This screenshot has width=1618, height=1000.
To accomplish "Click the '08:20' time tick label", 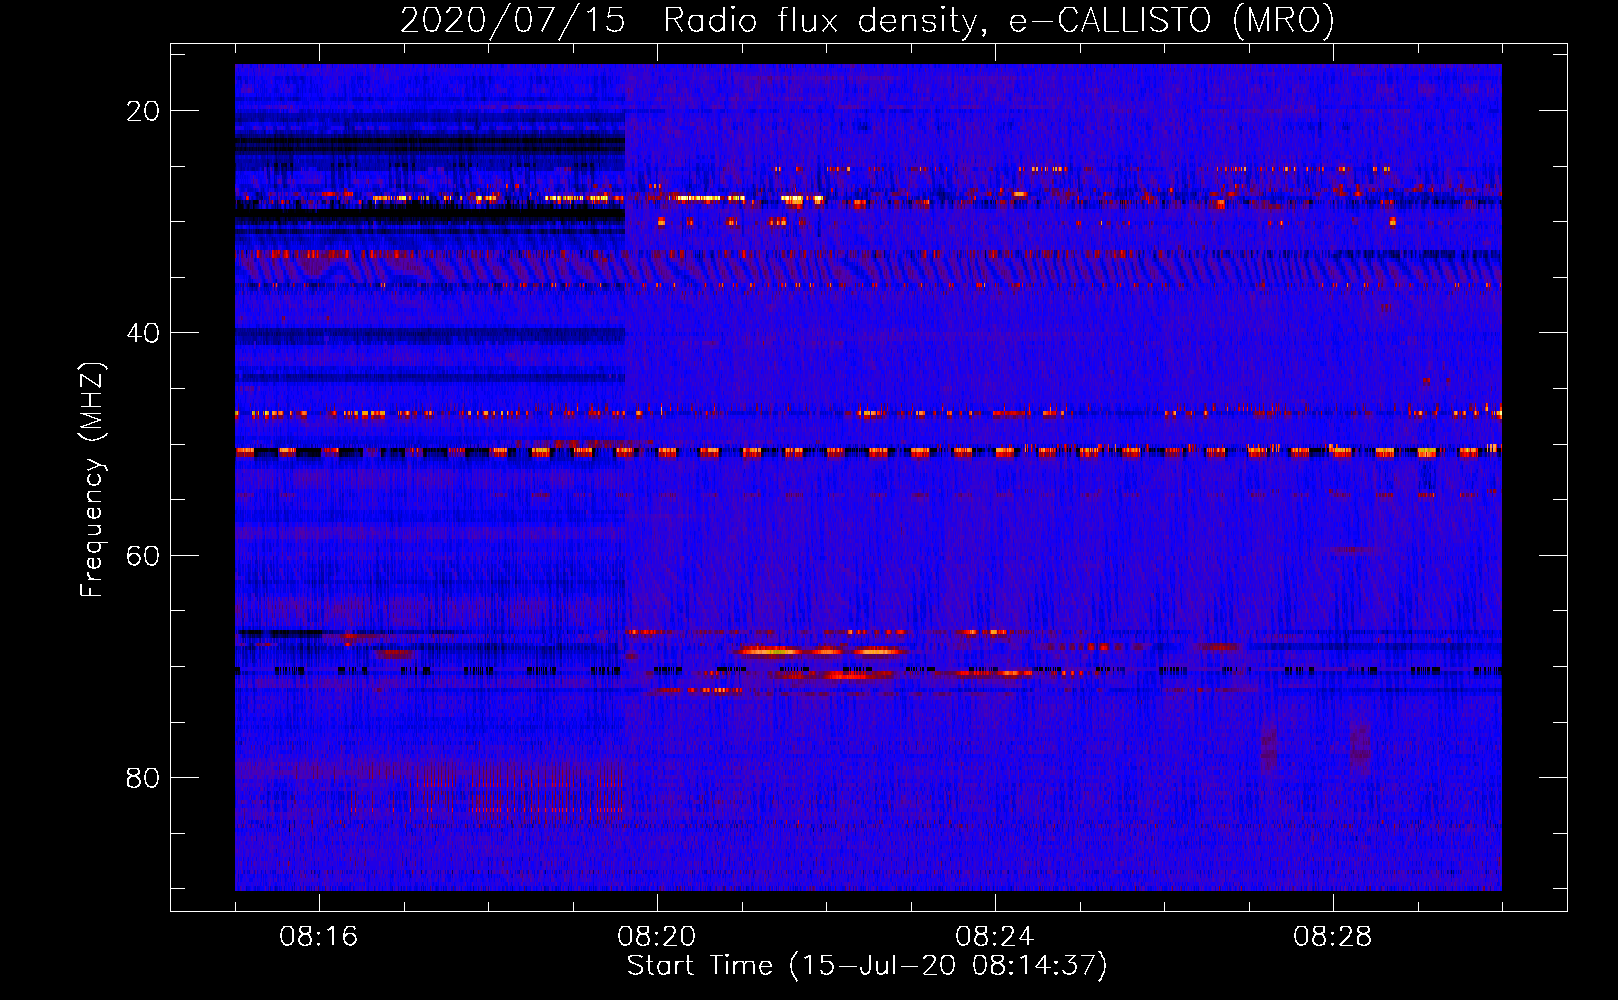I will point(657,937).
